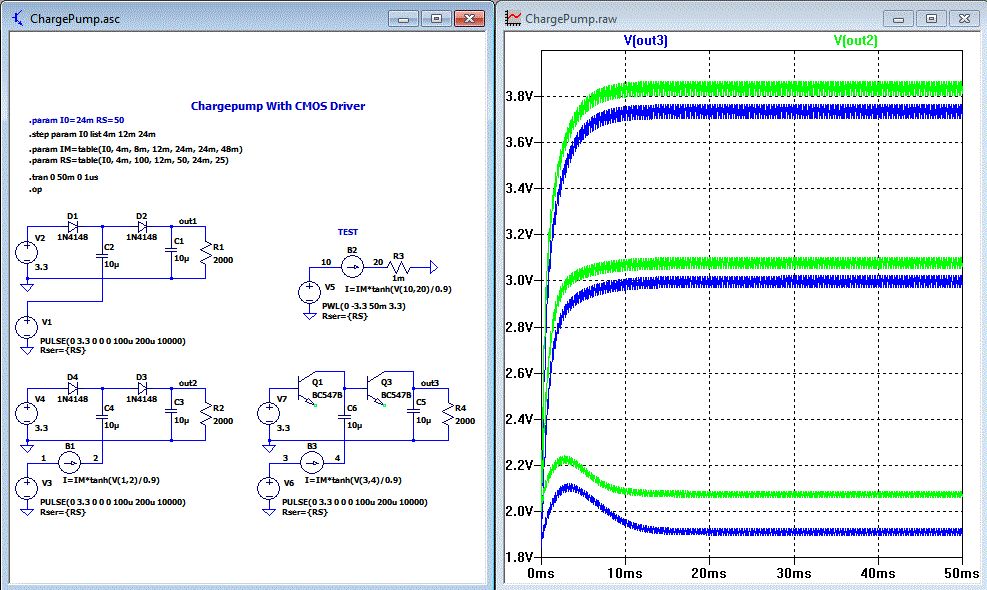Select the C2 capacitor symbol
987x590 pixels.
(x=102, y=257)
